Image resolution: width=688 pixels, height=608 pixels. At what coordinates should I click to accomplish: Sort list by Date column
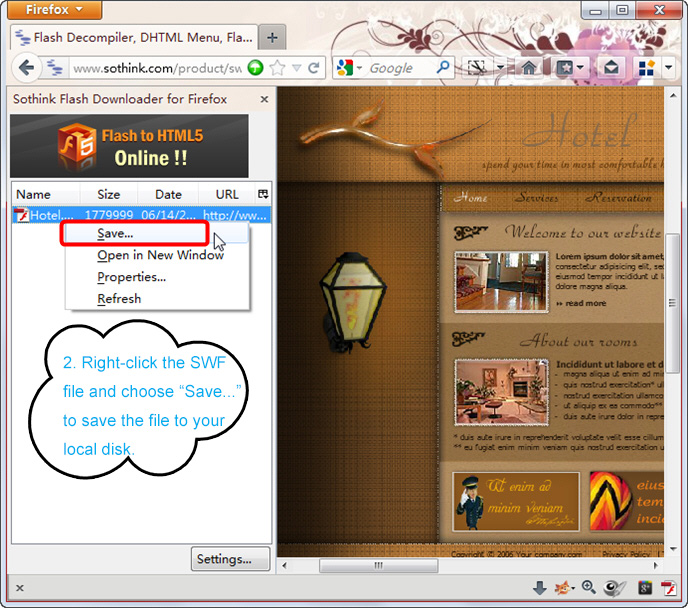coord(168,194)
